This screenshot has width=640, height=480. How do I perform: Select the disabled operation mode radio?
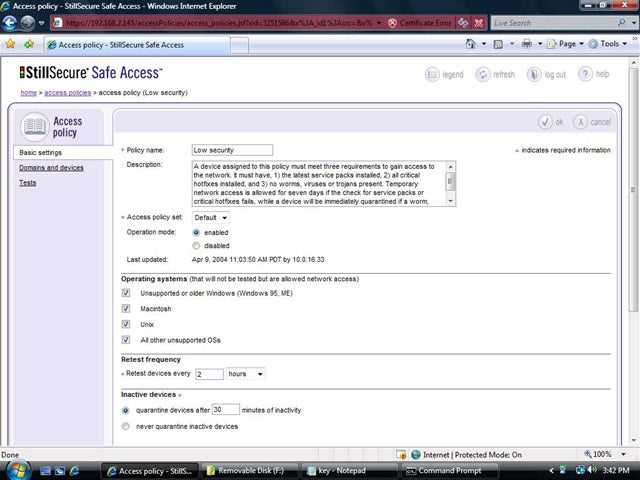pos(196,245)
